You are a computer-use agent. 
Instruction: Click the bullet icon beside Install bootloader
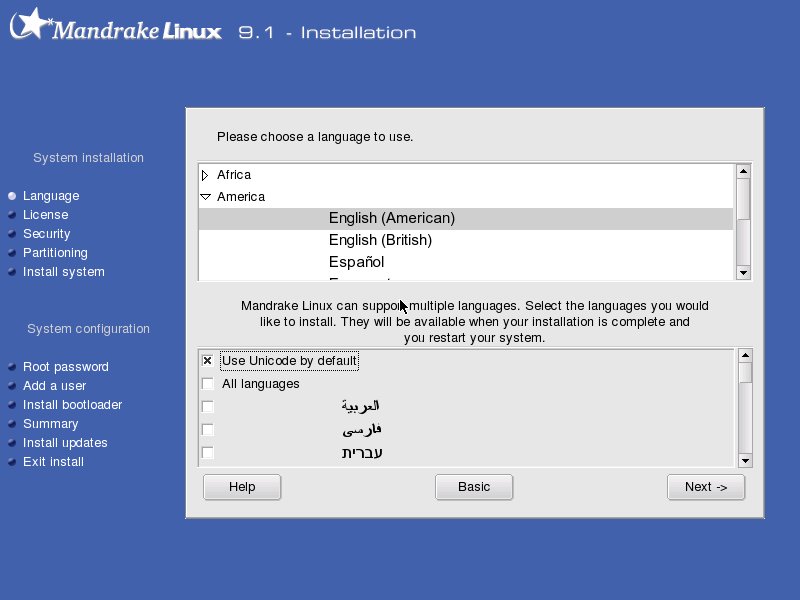coord(12,405)
